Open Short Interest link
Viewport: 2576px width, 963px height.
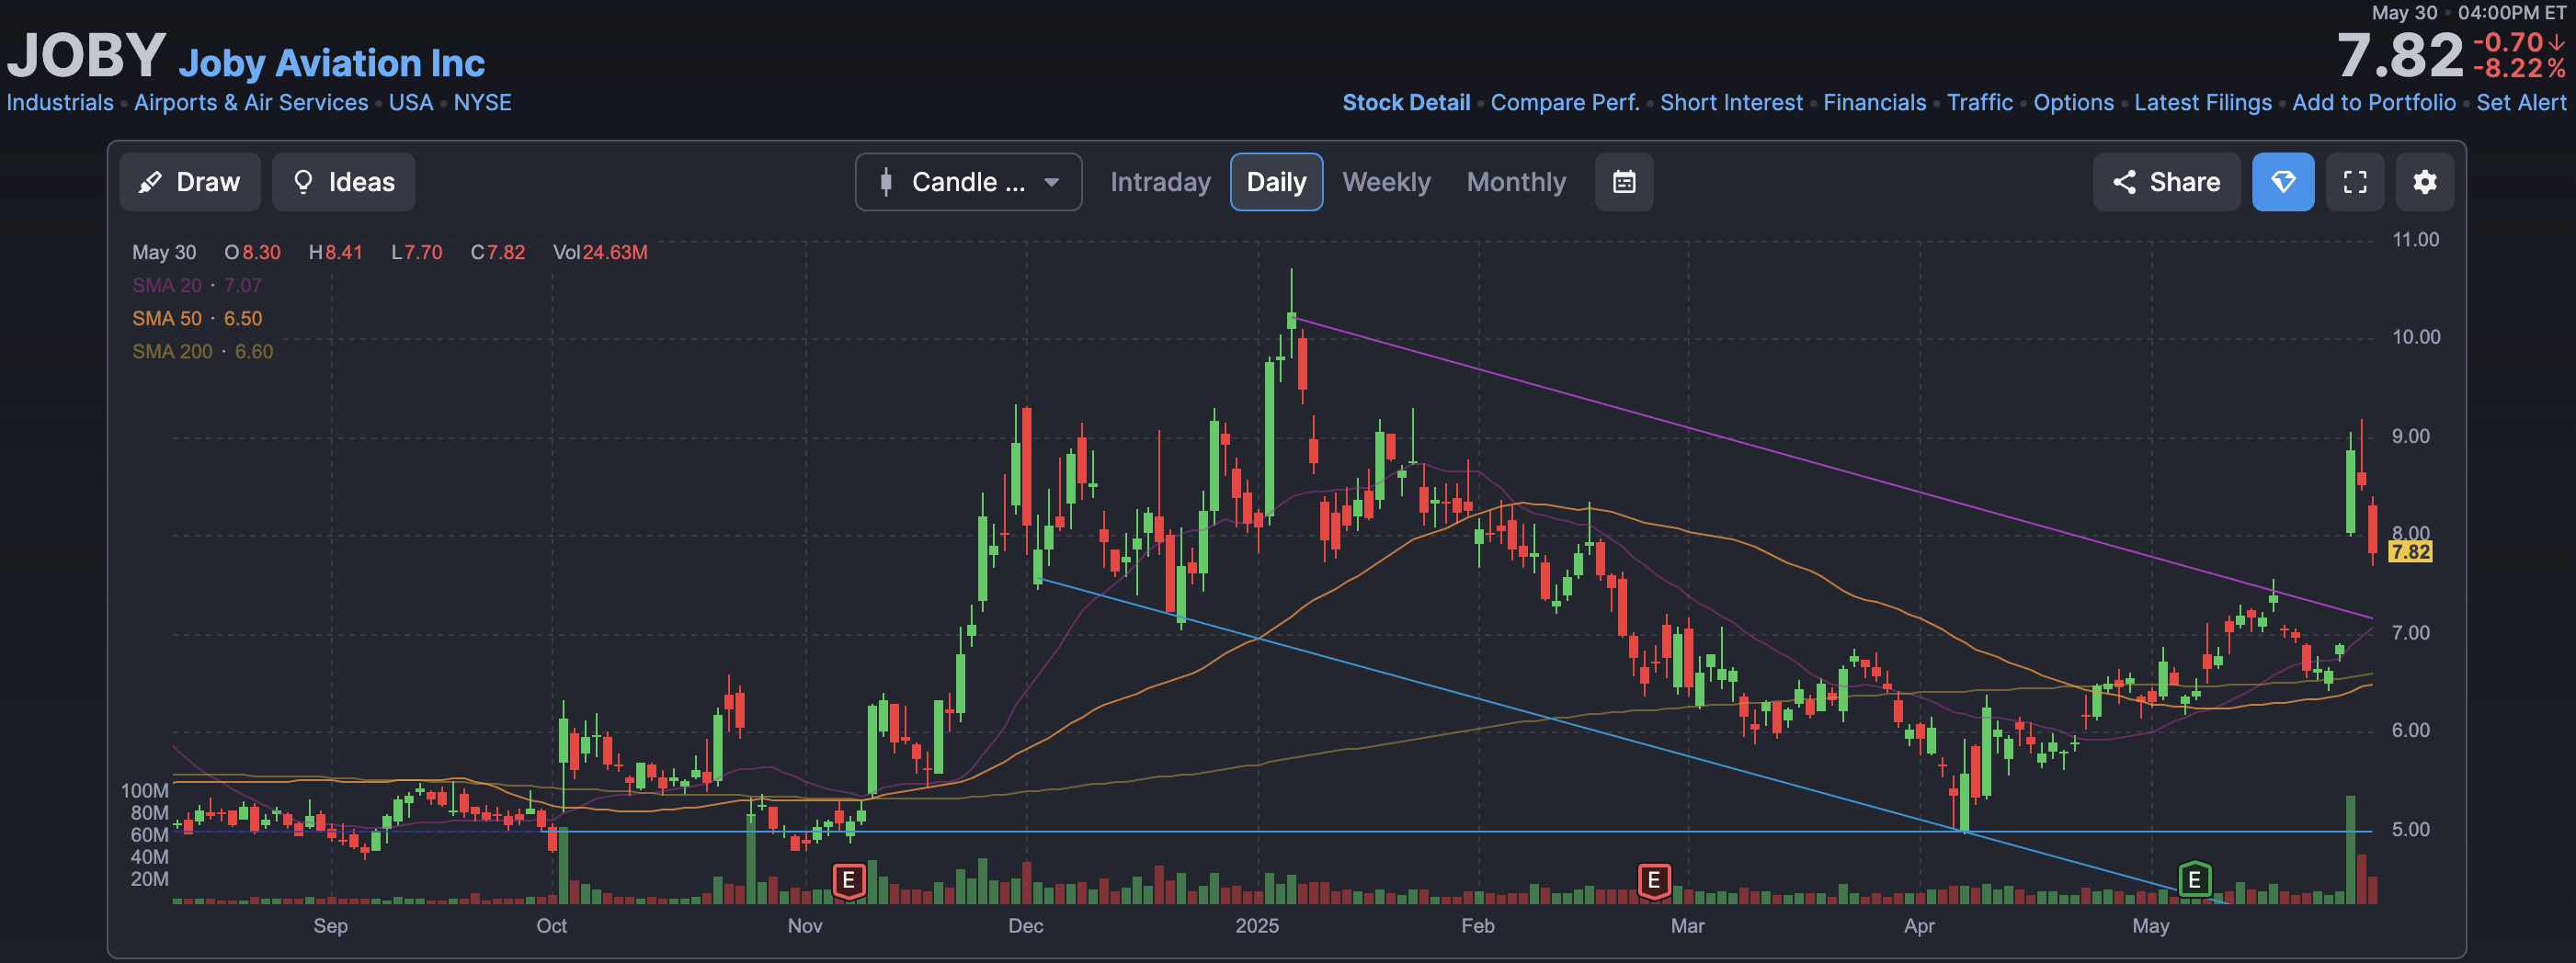tap(1731, 103)
